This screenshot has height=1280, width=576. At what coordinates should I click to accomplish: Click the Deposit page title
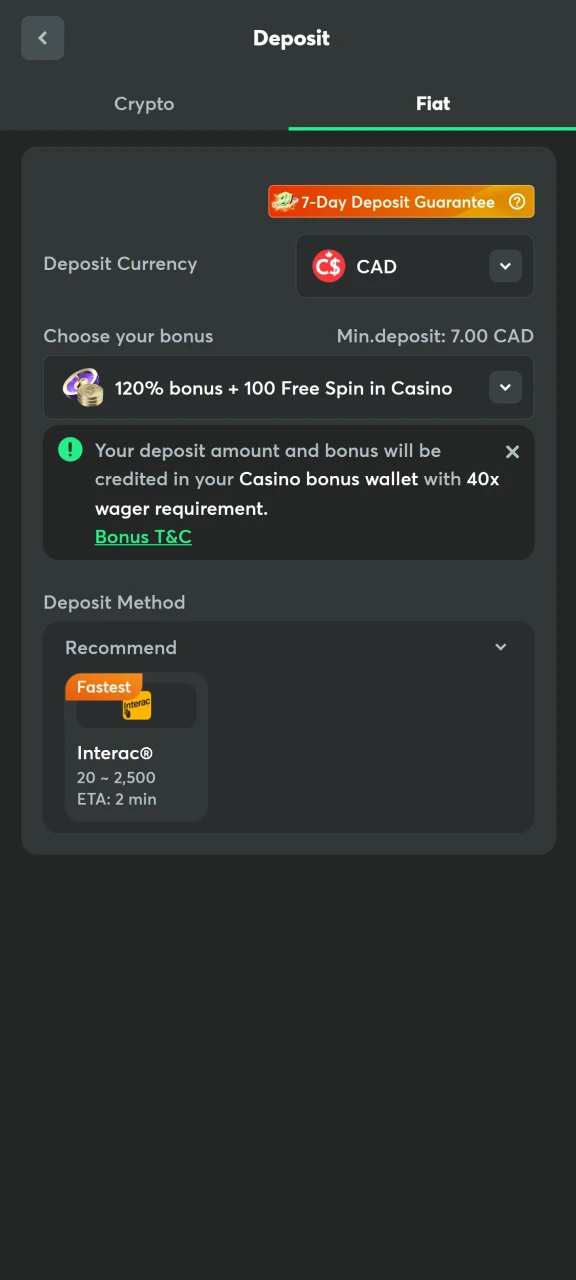click(291, 38)
